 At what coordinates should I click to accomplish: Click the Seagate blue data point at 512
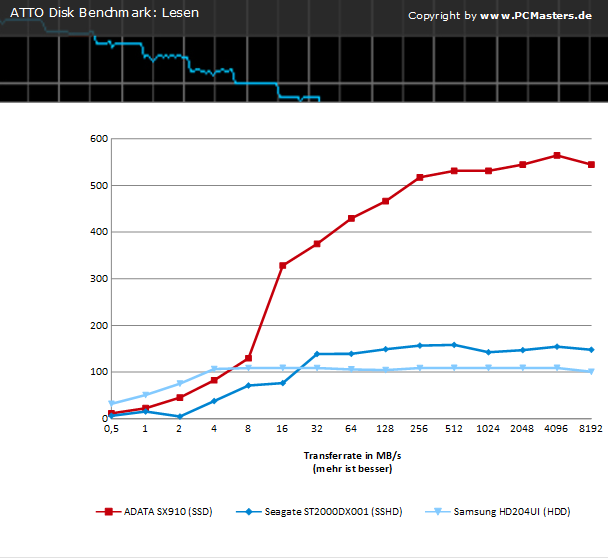(x=454, y=345)
